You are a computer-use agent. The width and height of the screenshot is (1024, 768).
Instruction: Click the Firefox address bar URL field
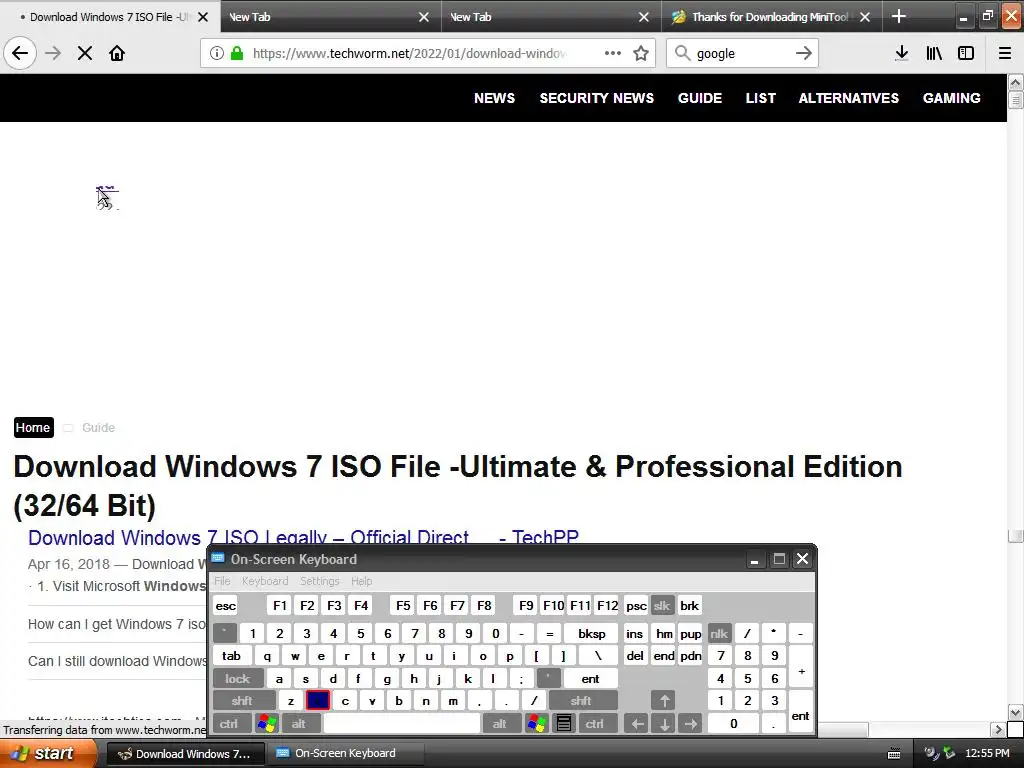[x=409, y=53]
